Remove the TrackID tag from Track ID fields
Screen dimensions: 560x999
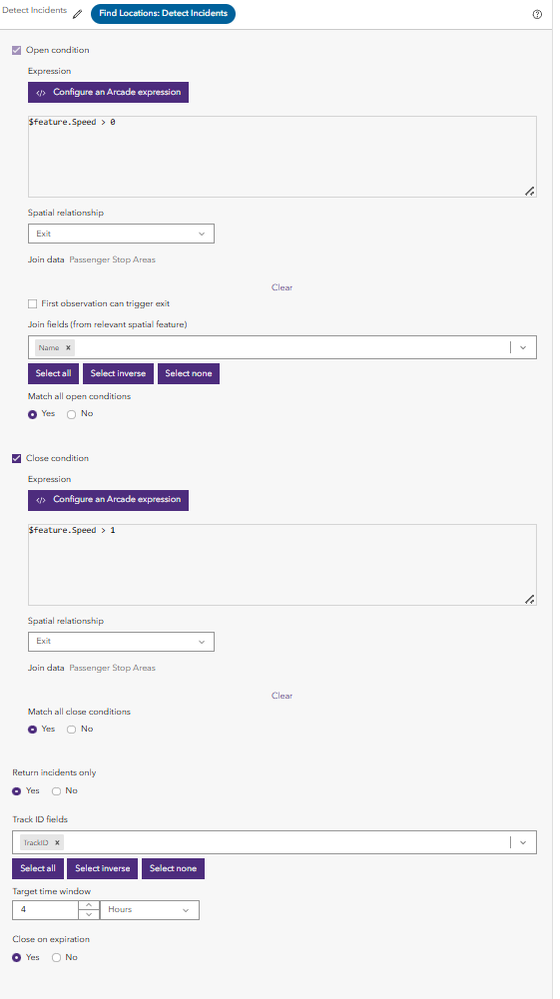[x=57, y=842]
